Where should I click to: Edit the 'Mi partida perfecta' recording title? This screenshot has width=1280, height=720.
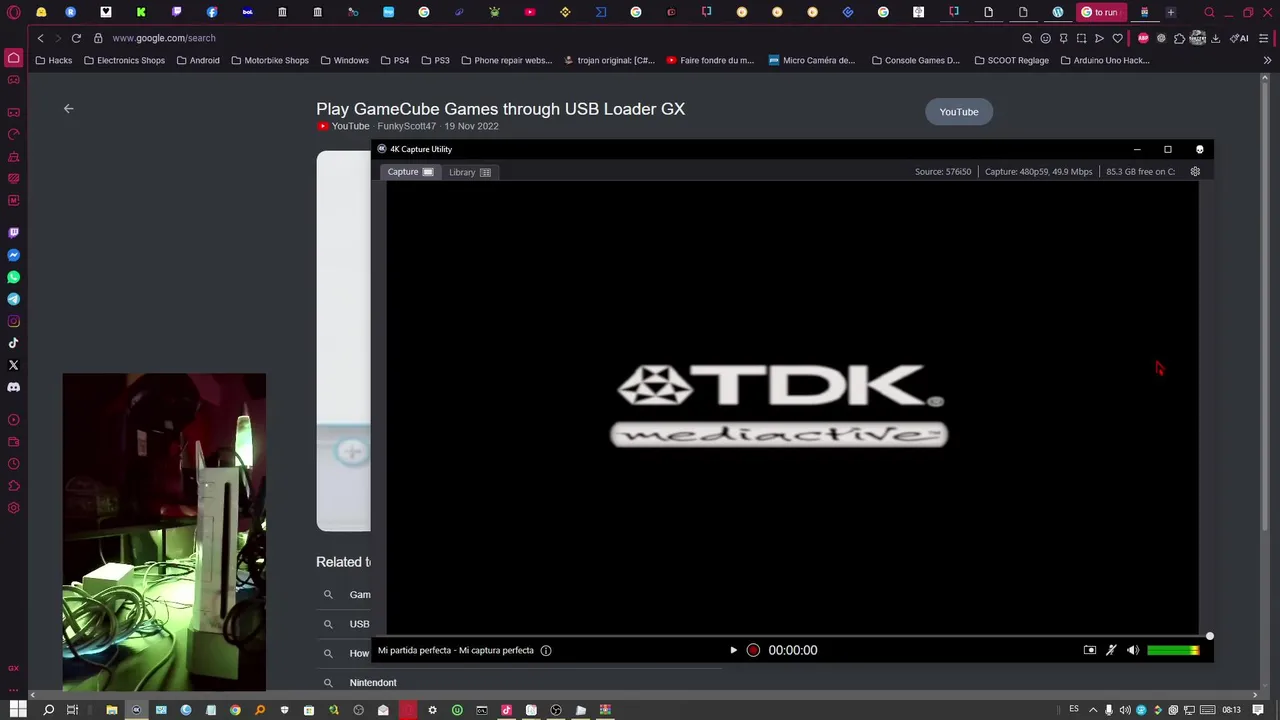click(x=455, y=650)
